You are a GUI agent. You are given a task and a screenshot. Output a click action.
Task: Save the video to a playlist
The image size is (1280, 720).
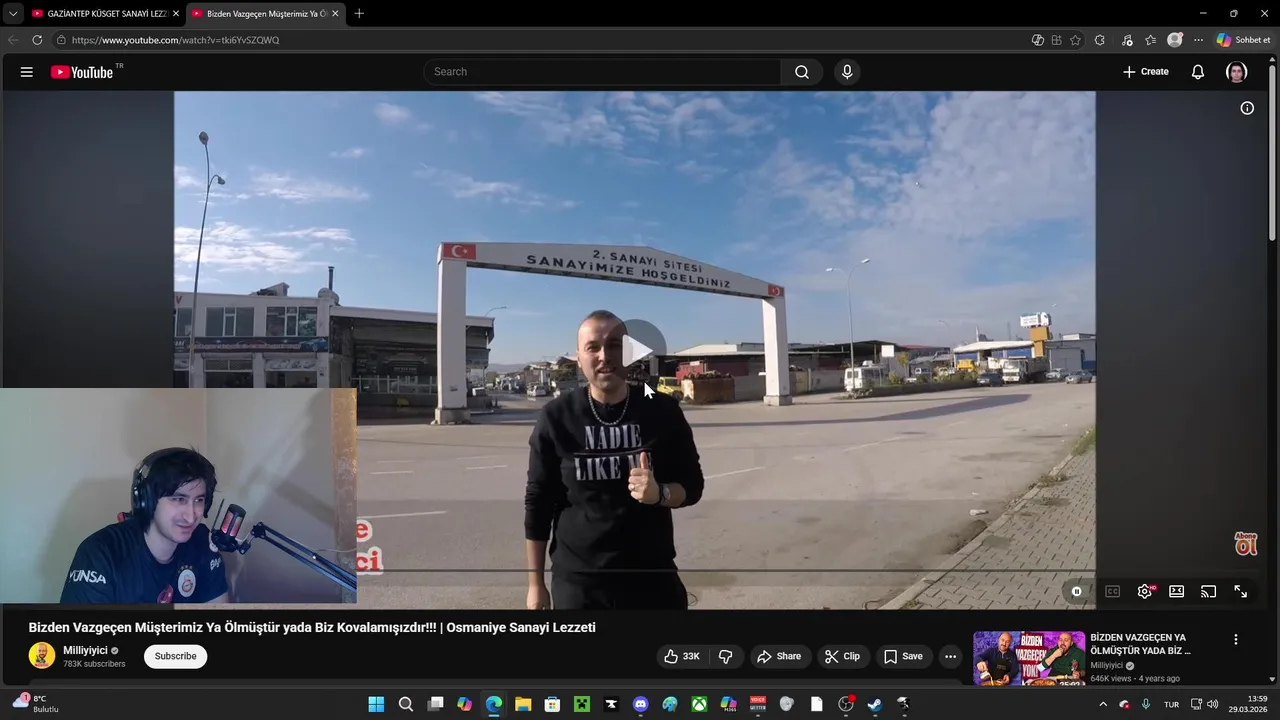pos(903,656)
